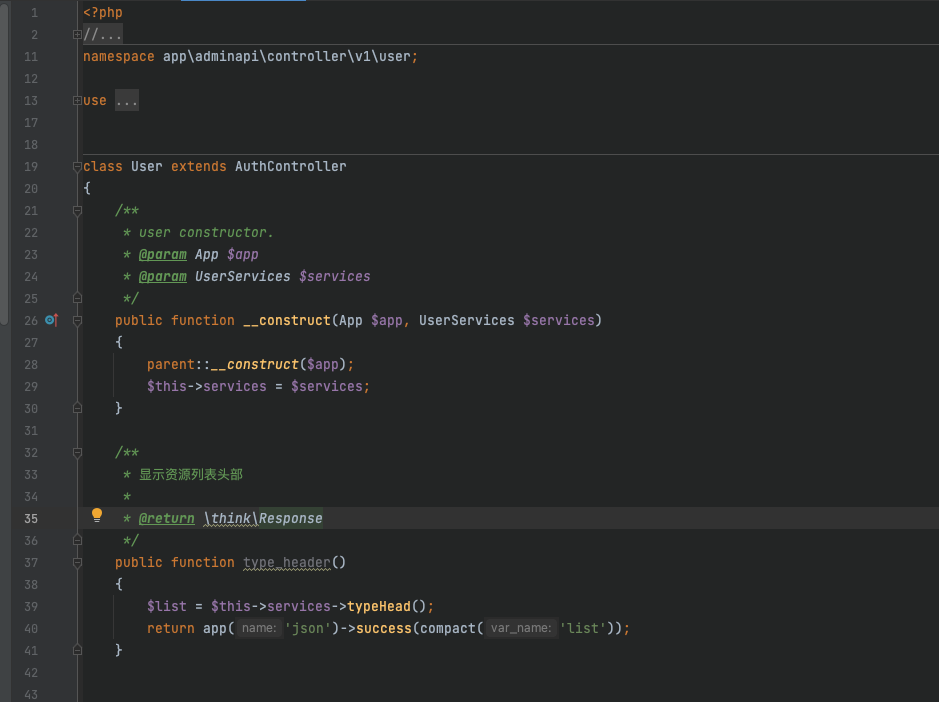Collapse the docblock starting on line 32
The height and width of the screenshot is (702, 939).
tap(77, 453)
